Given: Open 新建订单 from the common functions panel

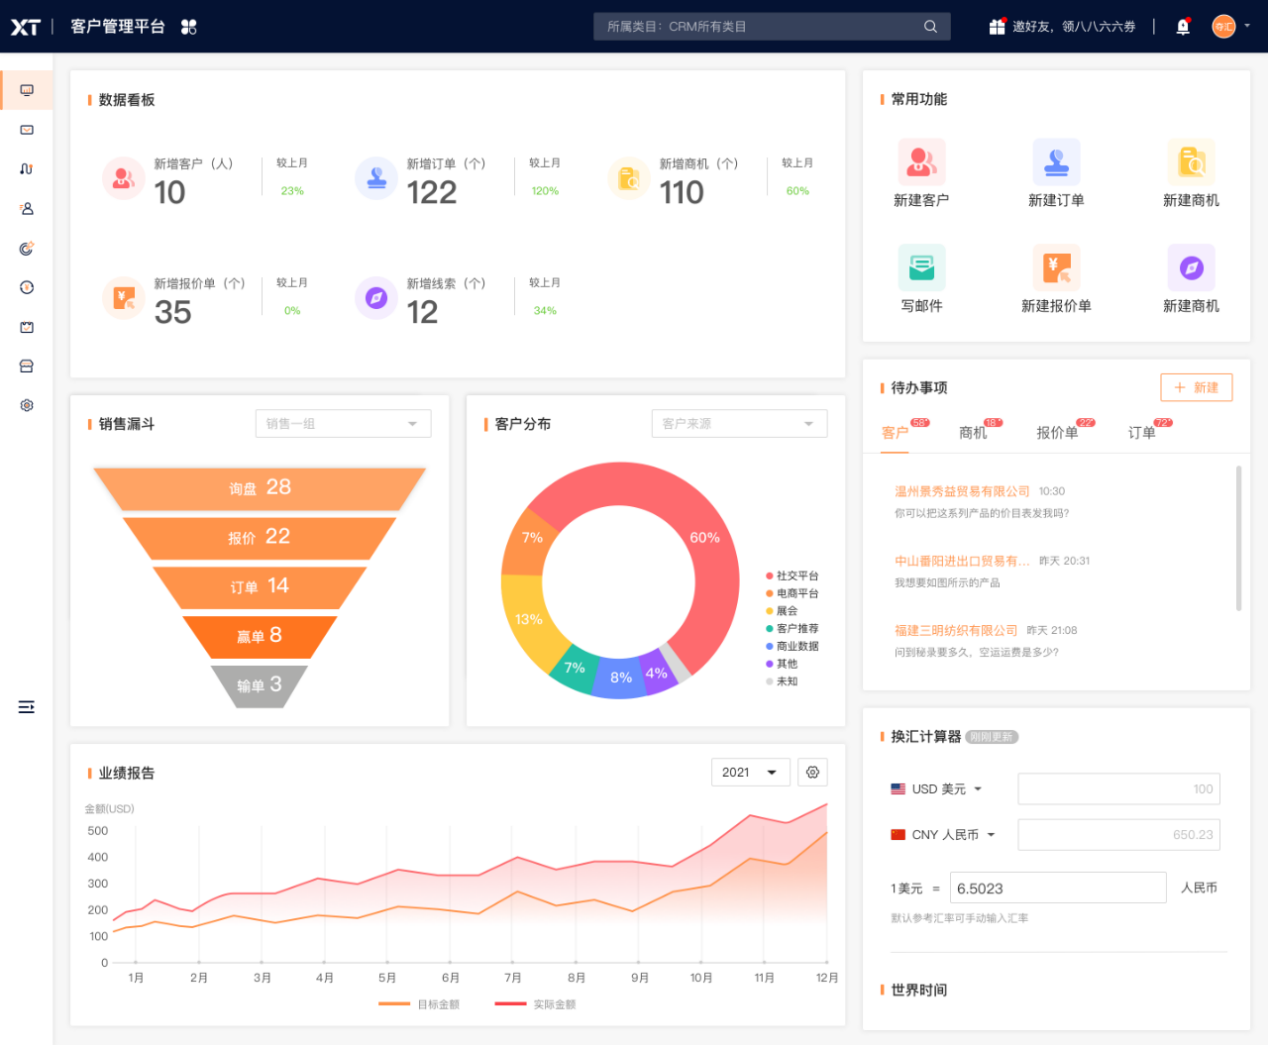Looking at the screenshot, I should pyautogui.click(x=1056, y=162).
